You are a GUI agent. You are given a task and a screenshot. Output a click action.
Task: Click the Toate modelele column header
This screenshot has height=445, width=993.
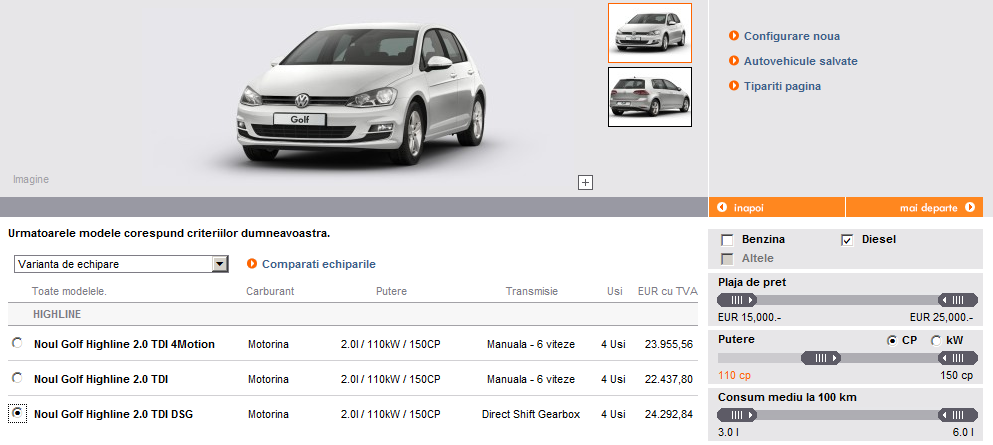(x=69, y=291)
